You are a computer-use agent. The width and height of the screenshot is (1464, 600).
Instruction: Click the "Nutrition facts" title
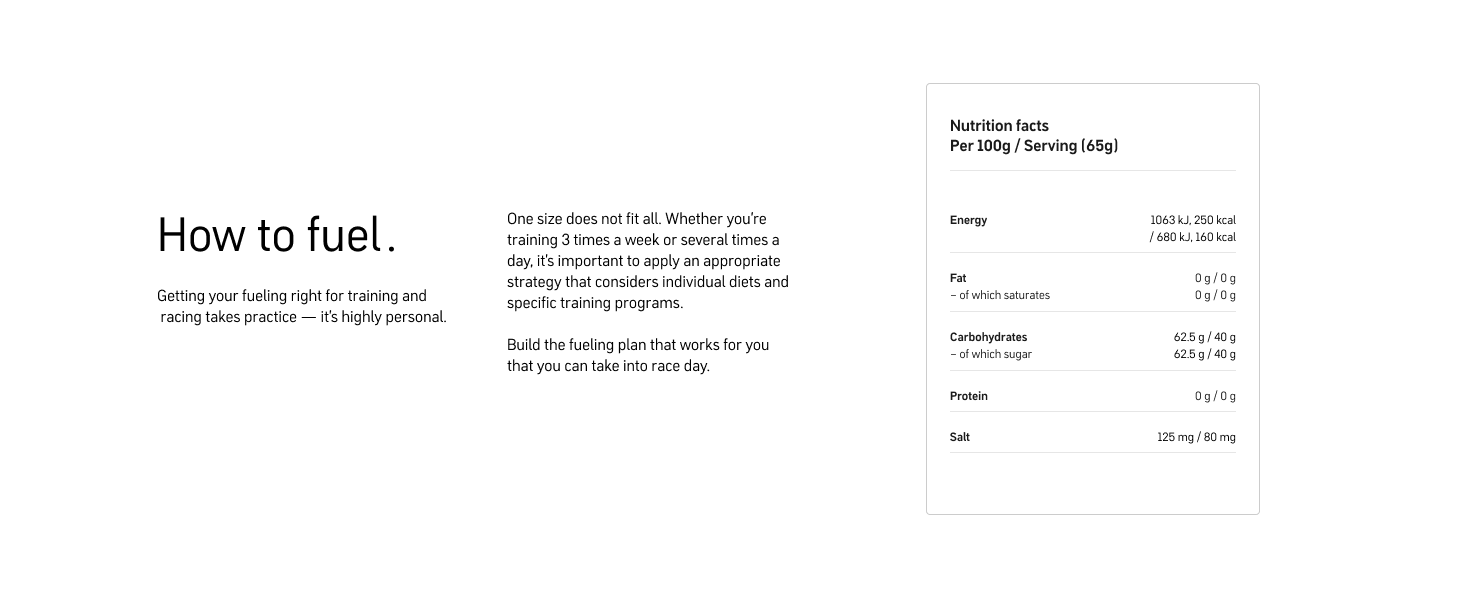(999, 126)
